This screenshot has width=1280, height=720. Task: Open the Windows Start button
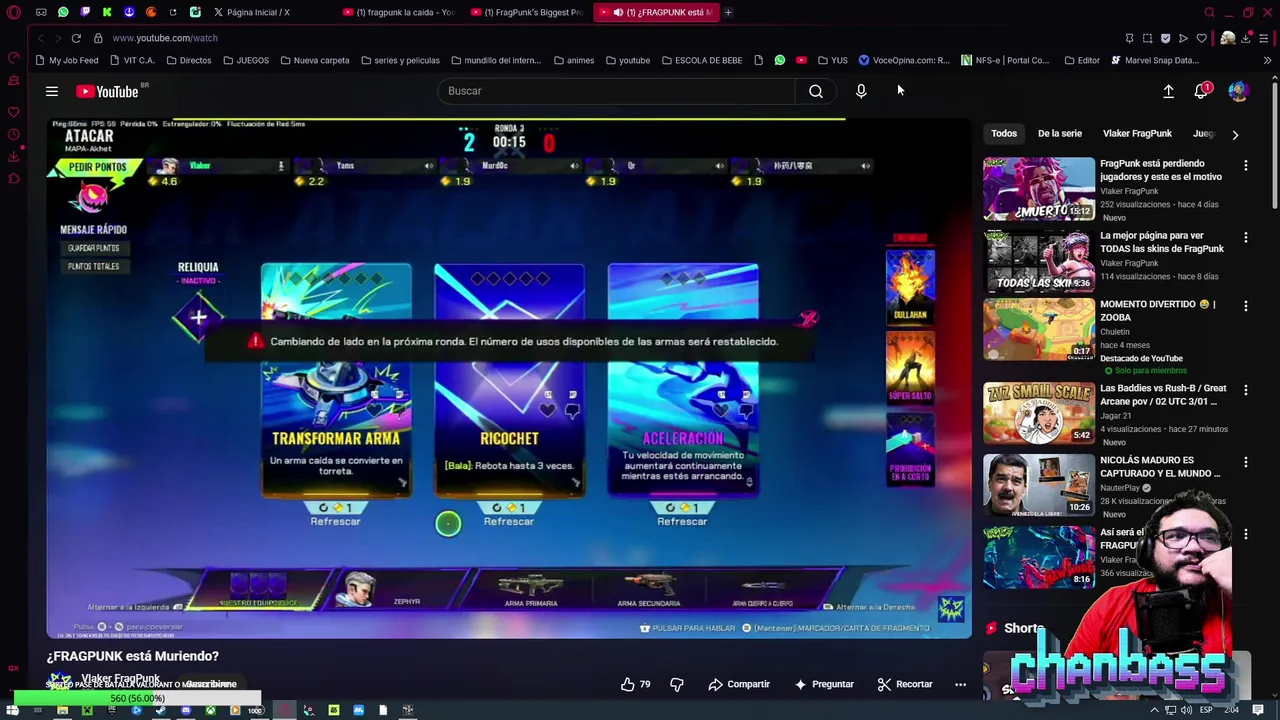pyautogui.click(x=14, y=710)
